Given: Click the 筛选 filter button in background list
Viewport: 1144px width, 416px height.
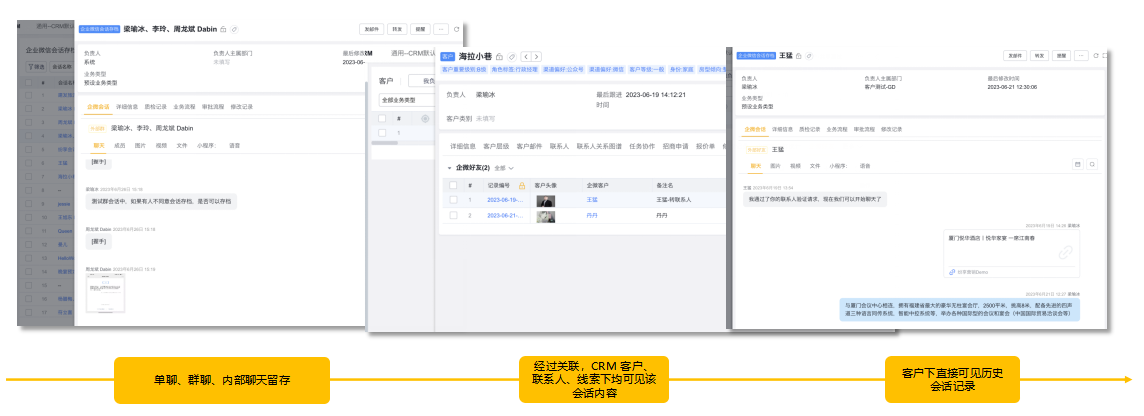Looking at the screenshot, I should tap(36, 66).
